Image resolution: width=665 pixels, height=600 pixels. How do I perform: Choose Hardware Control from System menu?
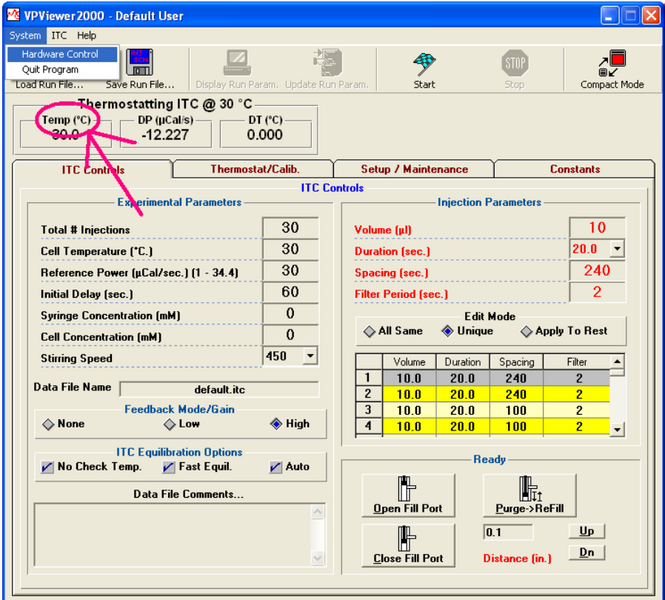(62, 54)
